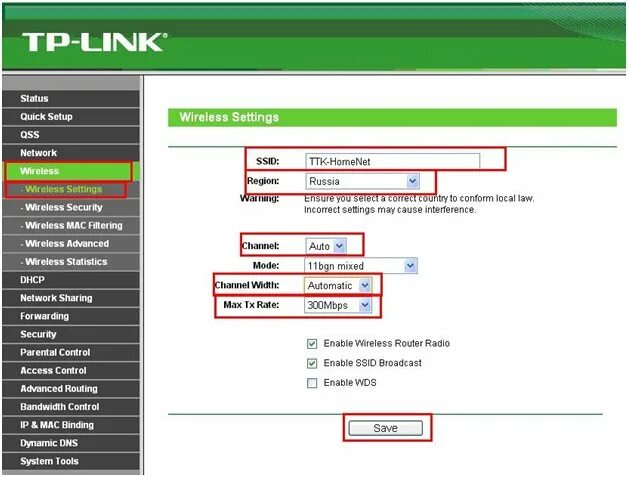Open the Security menu
The image size is (628, 477).
71,334
